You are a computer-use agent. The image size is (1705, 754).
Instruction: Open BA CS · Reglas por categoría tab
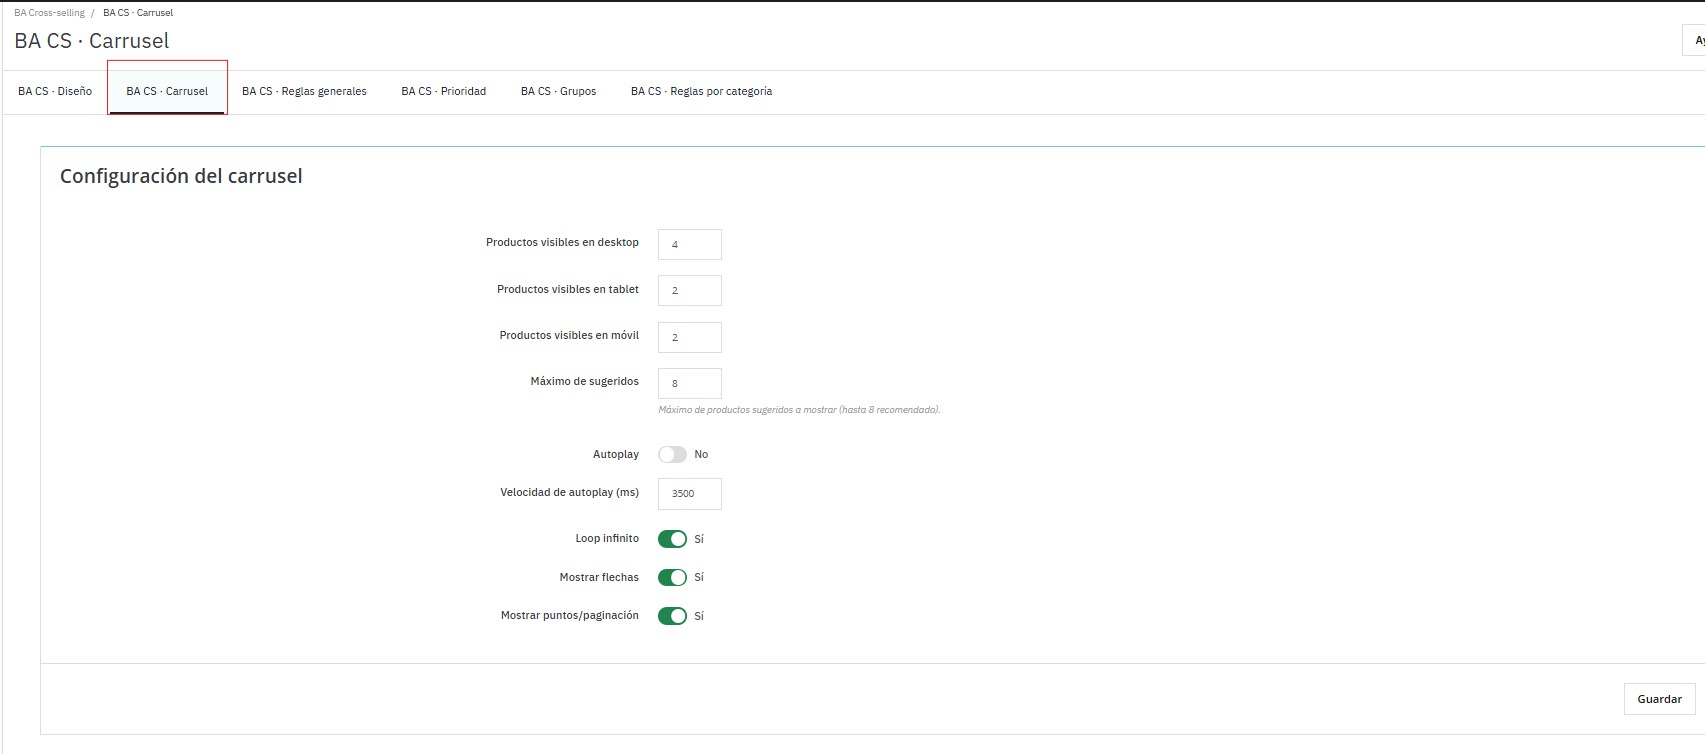tap(701, 91)
